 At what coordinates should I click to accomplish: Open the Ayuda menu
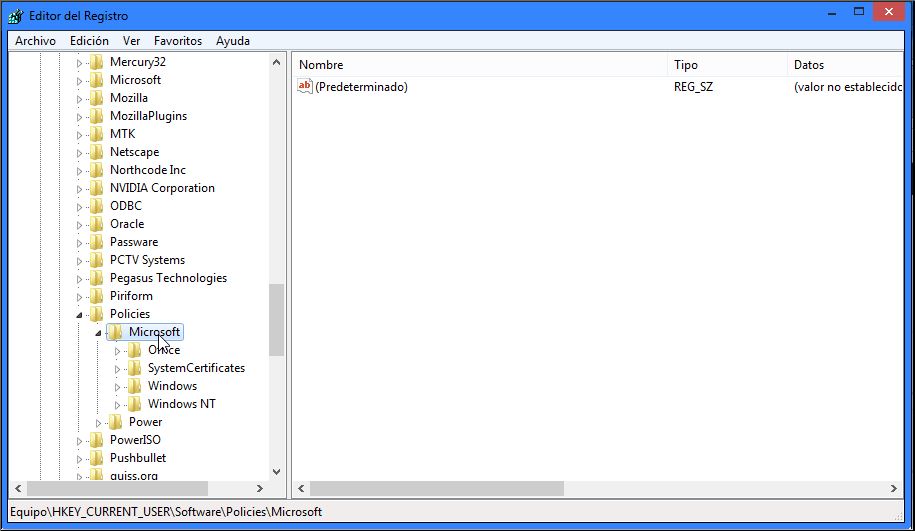(x=233, y=41)
